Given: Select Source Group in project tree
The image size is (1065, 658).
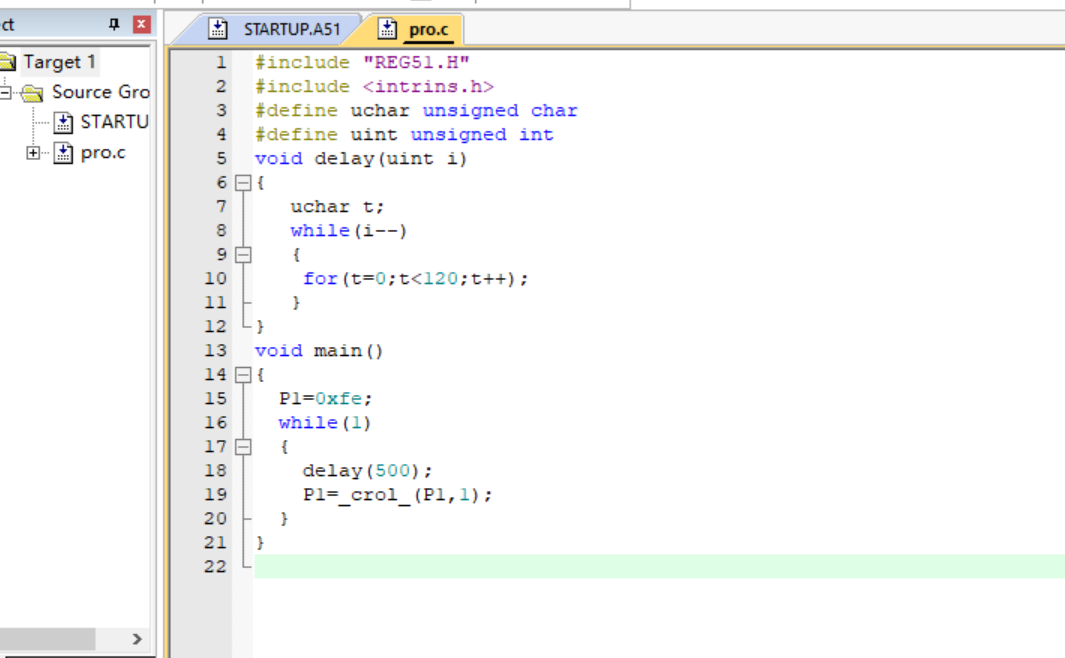Looking at the screenshot, I should 101,92.
